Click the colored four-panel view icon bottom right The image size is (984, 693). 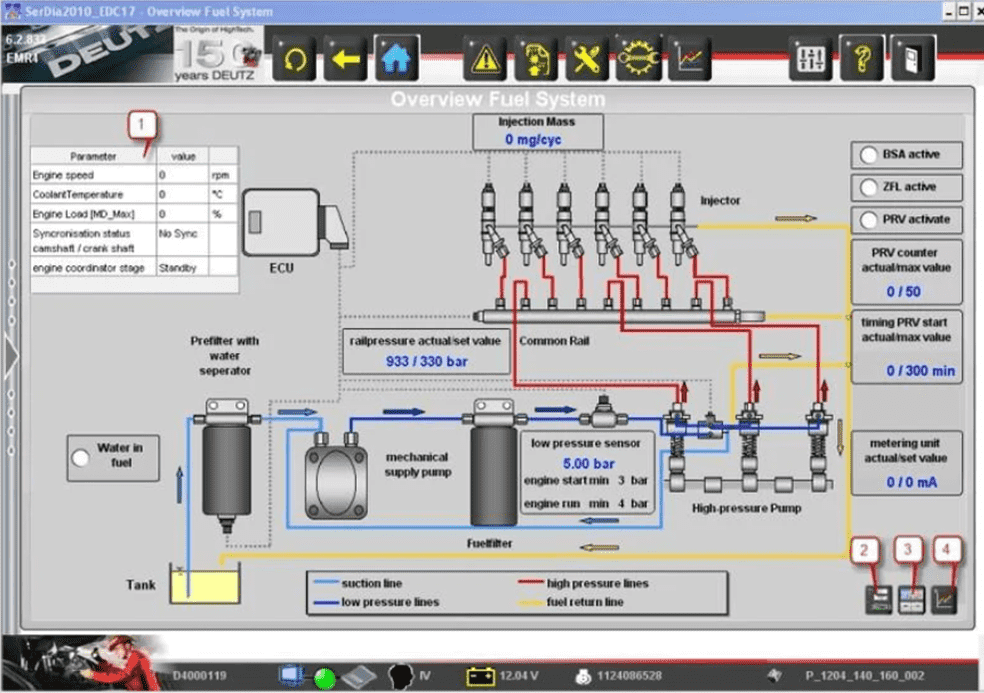(x=911, y=599)
